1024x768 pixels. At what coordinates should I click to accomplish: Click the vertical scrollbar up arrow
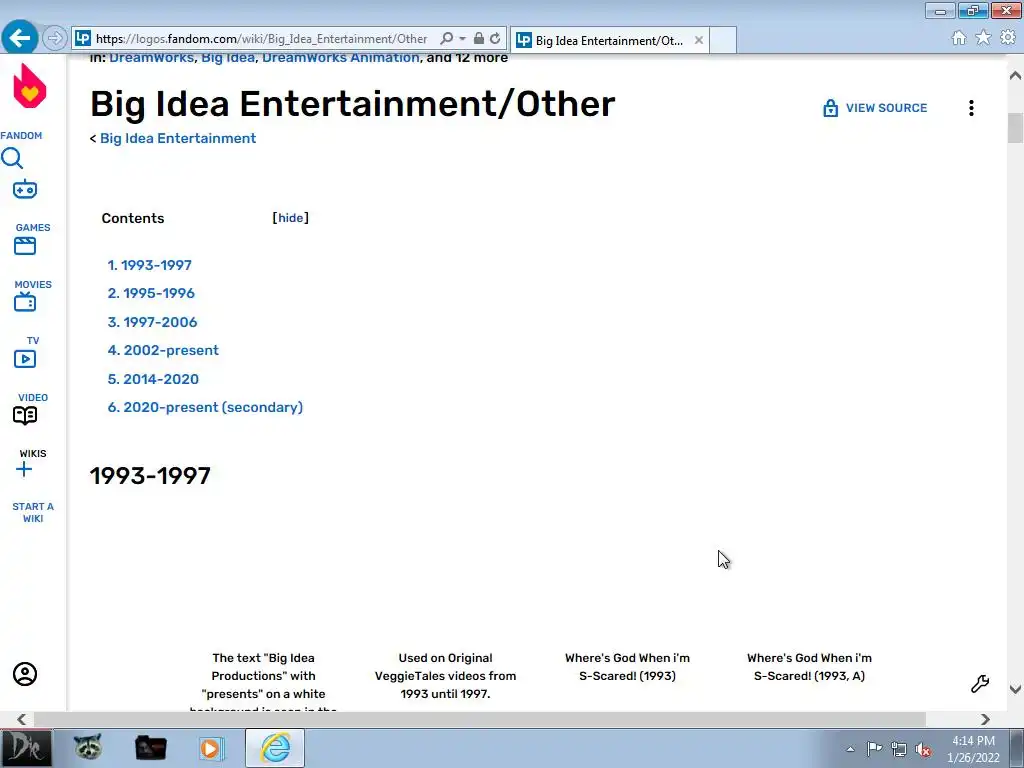[x=1015, y=76]
